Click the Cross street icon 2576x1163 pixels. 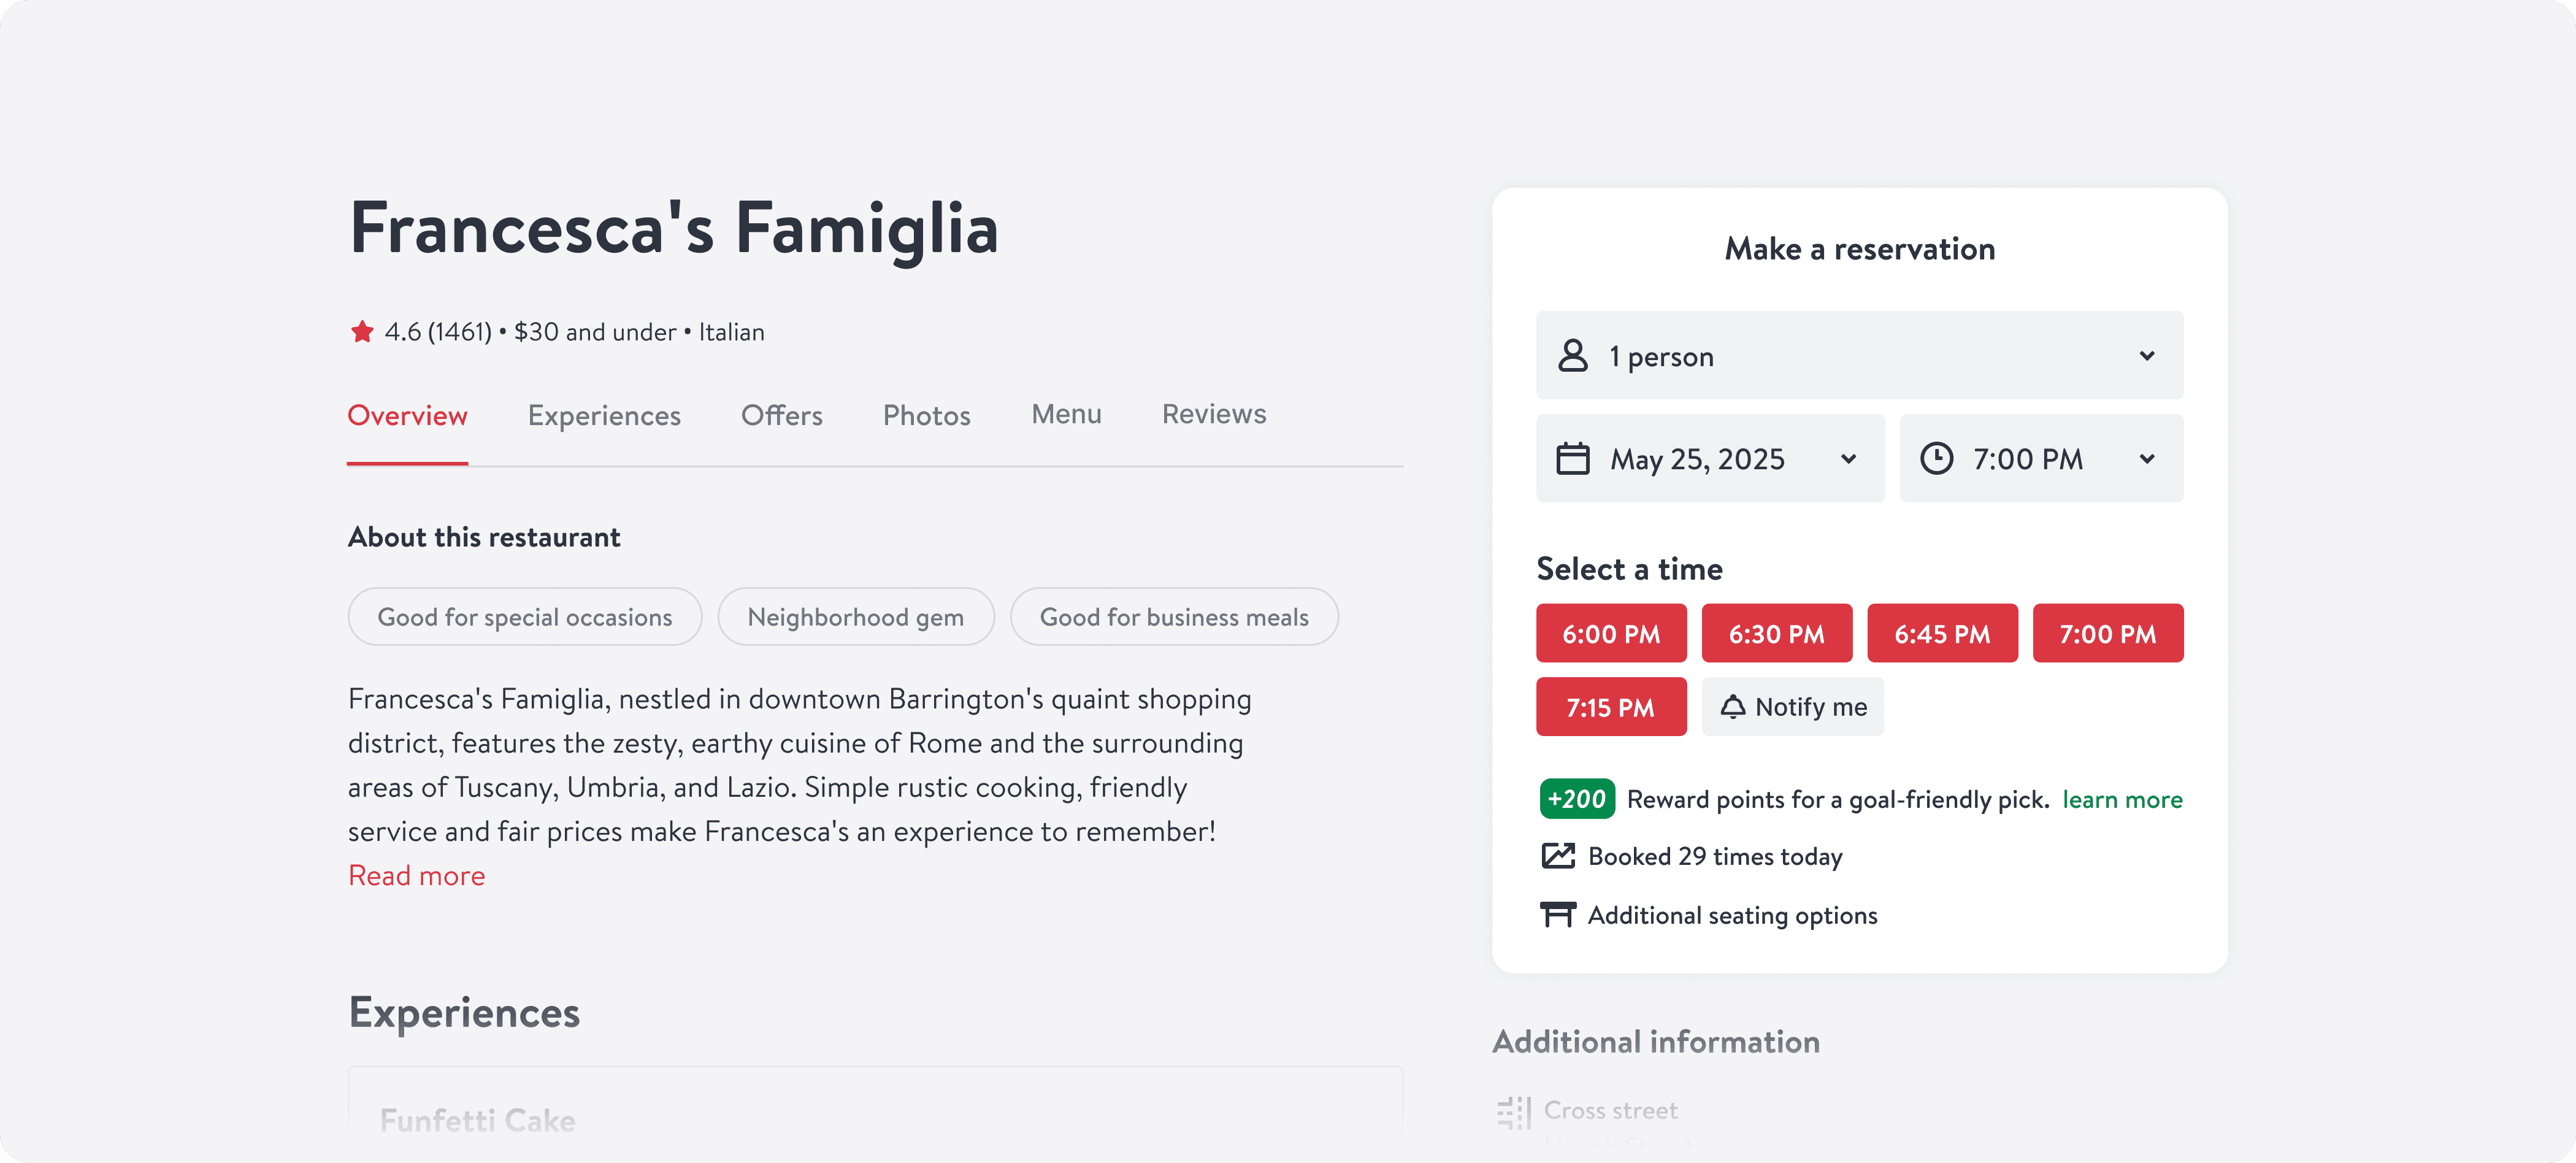[x=1513, y=1111]
